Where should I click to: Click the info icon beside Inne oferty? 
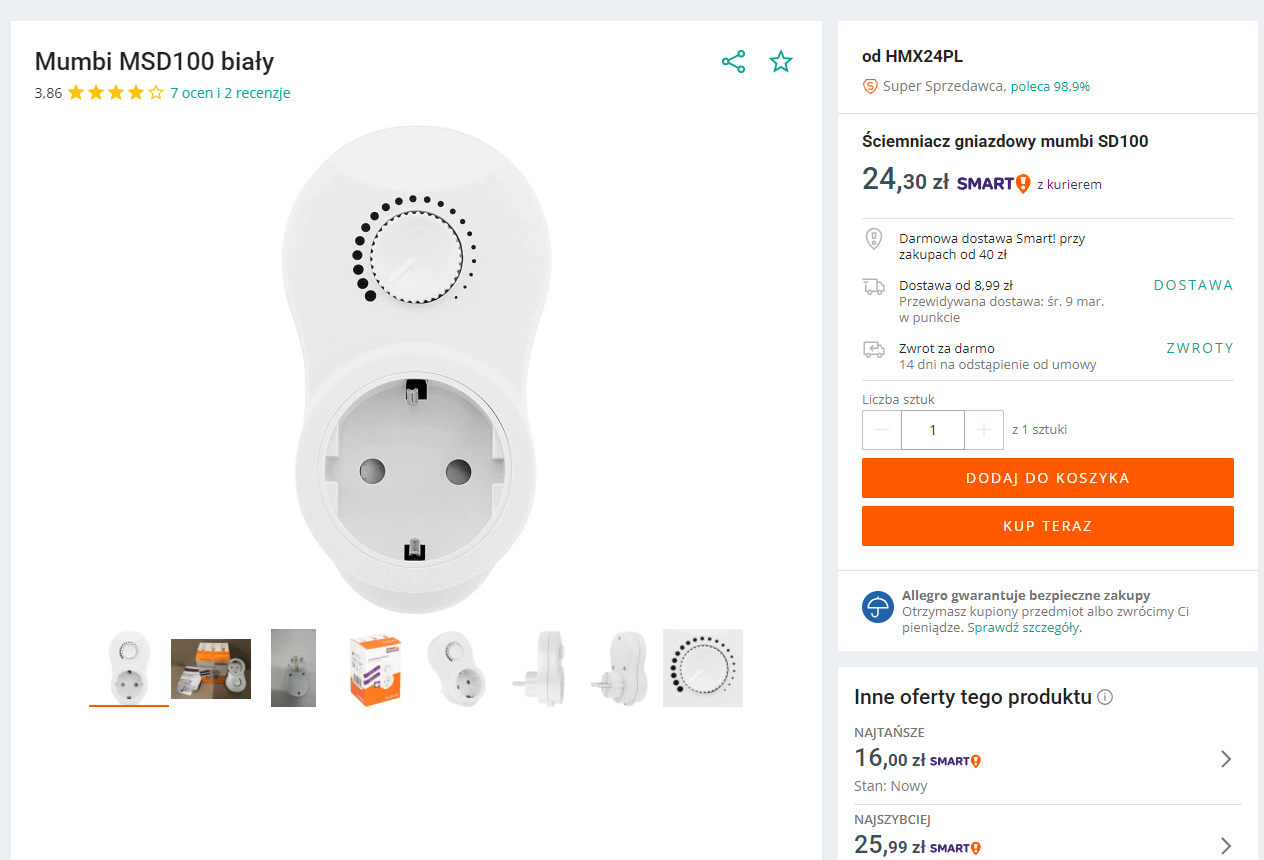(x=1105, y=697)
